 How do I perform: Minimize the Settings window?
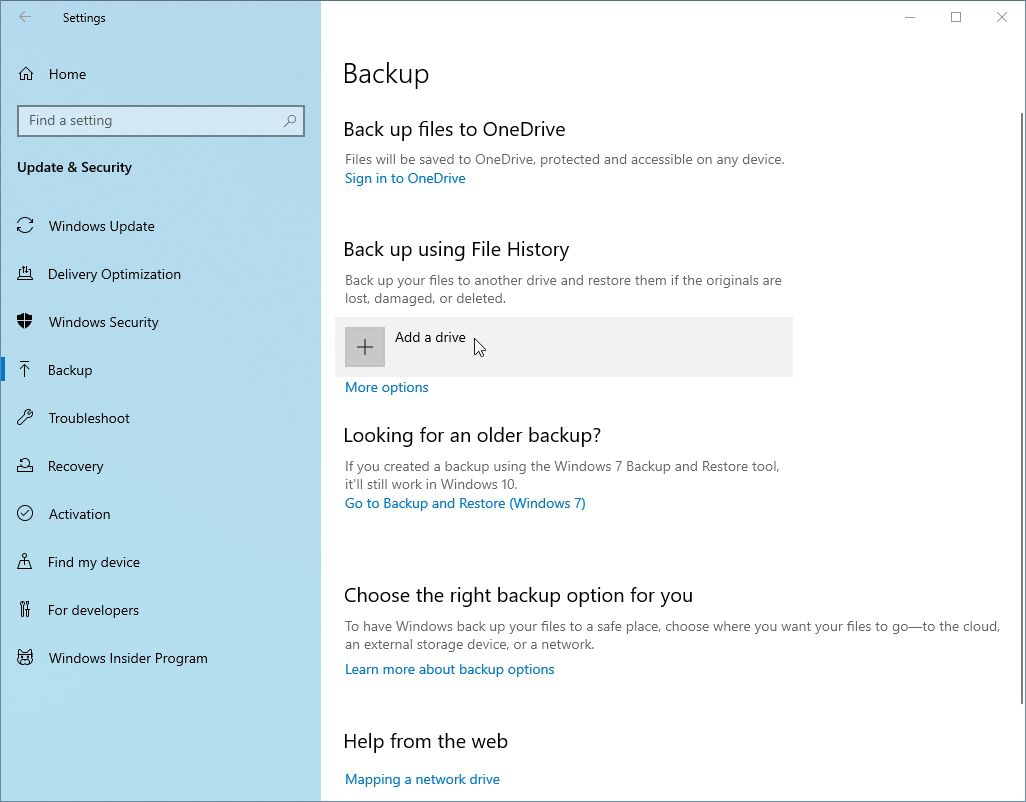click(x=910, y=18)
